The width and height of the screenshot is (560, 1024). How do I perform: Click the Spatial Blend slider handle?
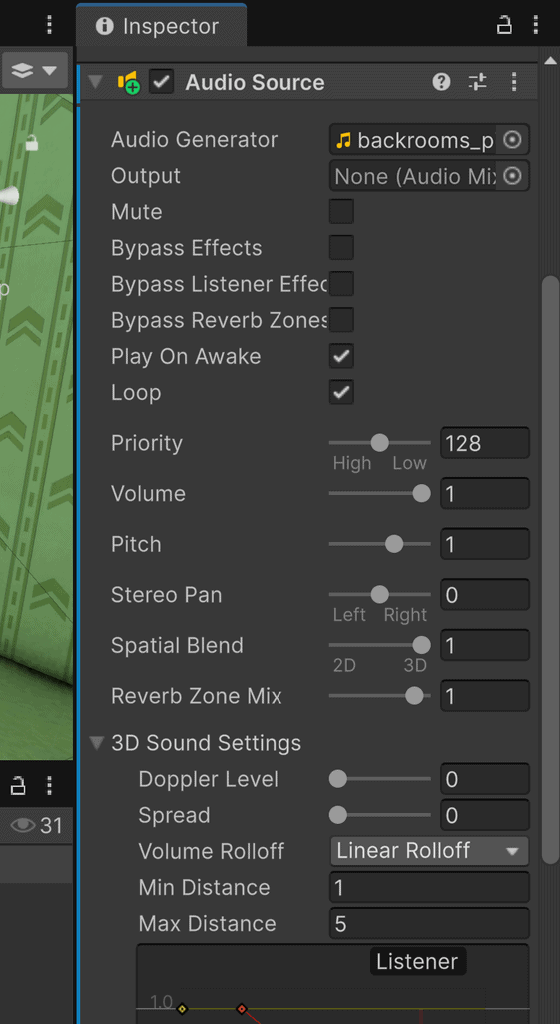click(422, 645)
